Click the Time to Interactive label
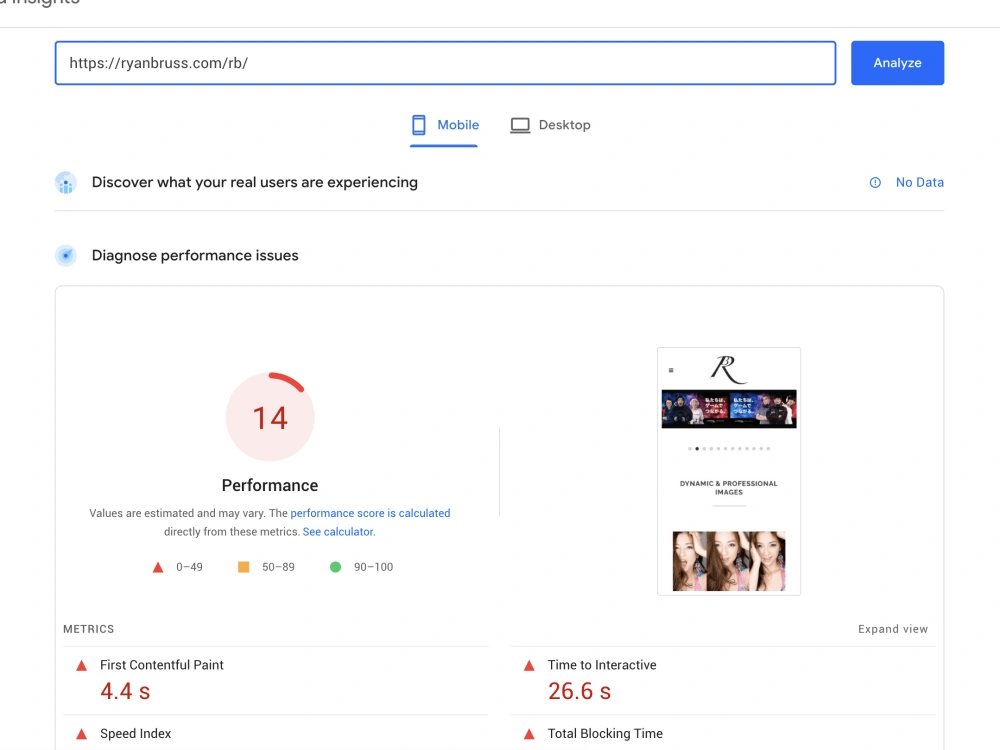Viewport: 1000px width, 750px height. pyautogui.click(x=602, y=665)
